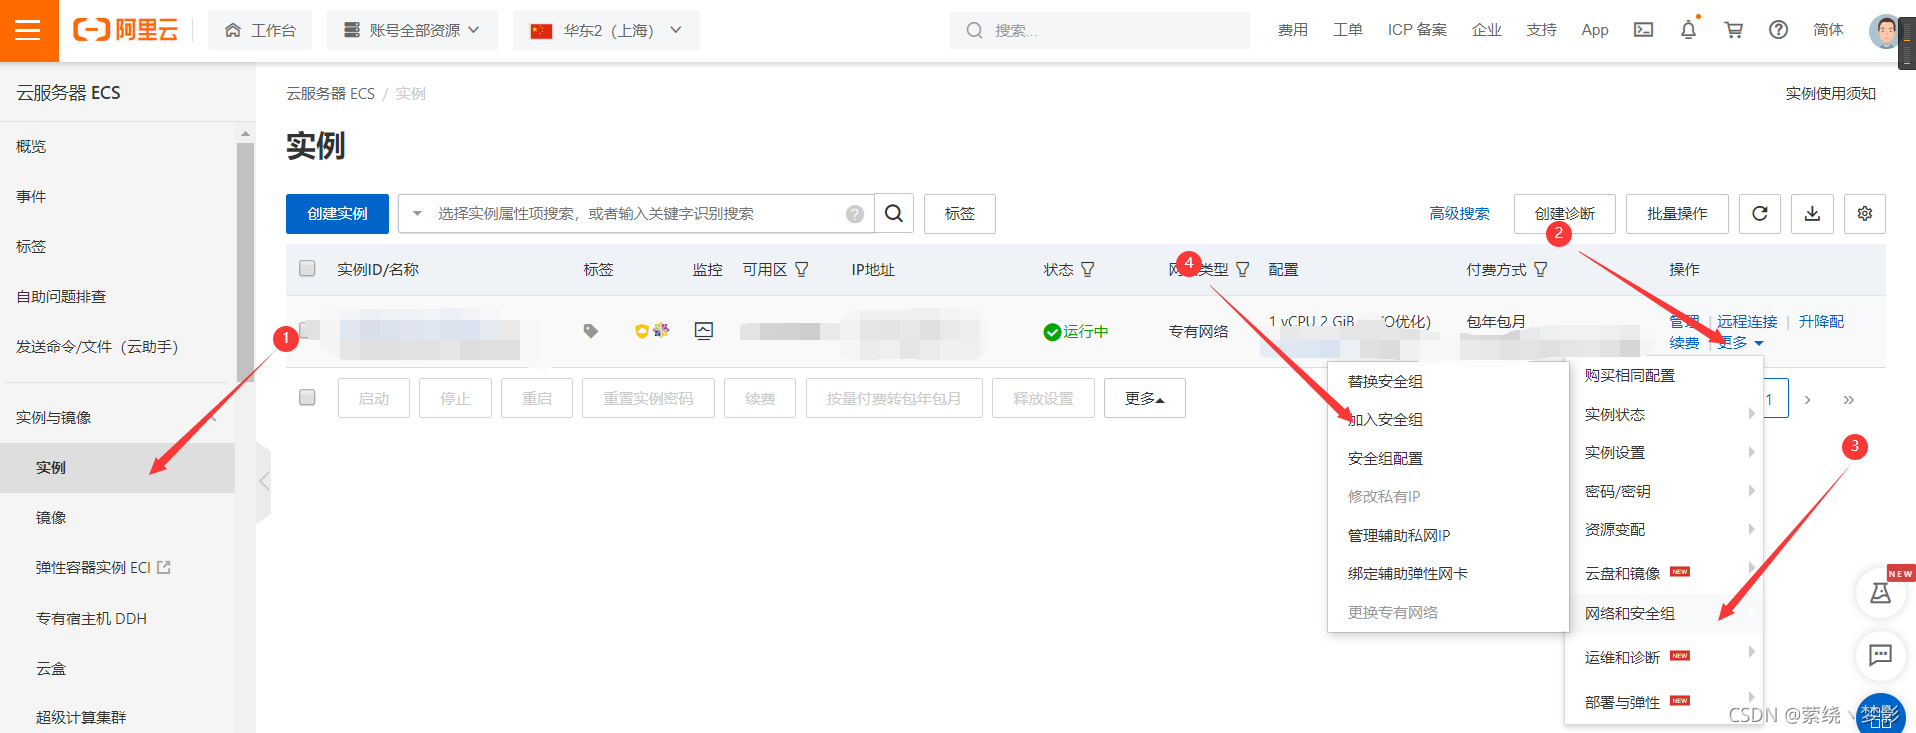Toggle the select-all checkbox in table header
1916x733 pixels.
pos(307,268)
